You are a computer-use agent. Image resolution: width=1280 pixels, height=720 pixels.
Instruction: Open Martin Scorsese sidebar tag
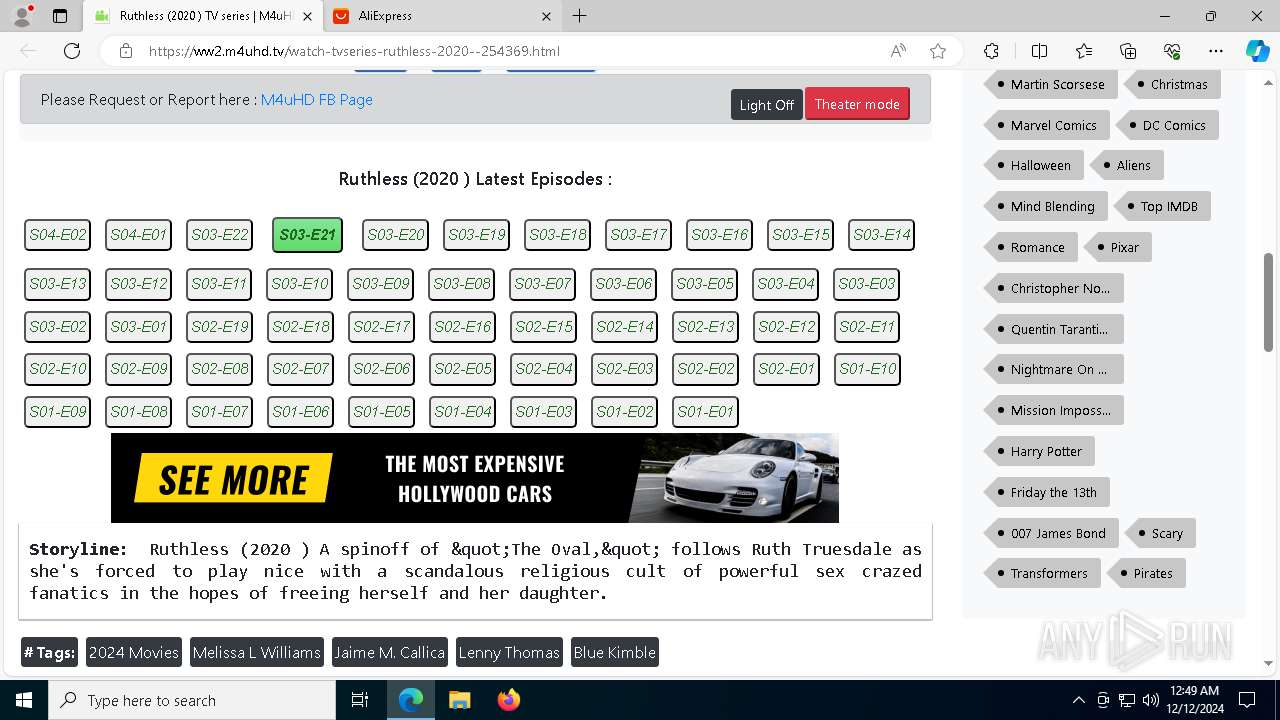pos(1049,85)
